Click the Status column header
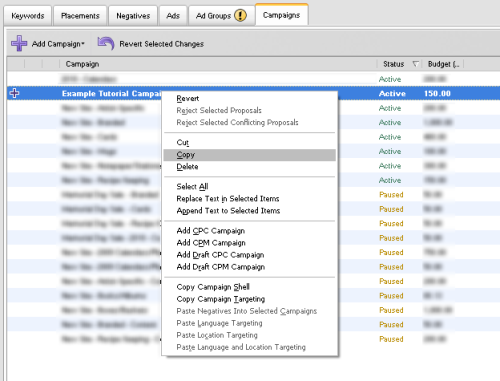The image size is (500, 381). tap(399, 64)
